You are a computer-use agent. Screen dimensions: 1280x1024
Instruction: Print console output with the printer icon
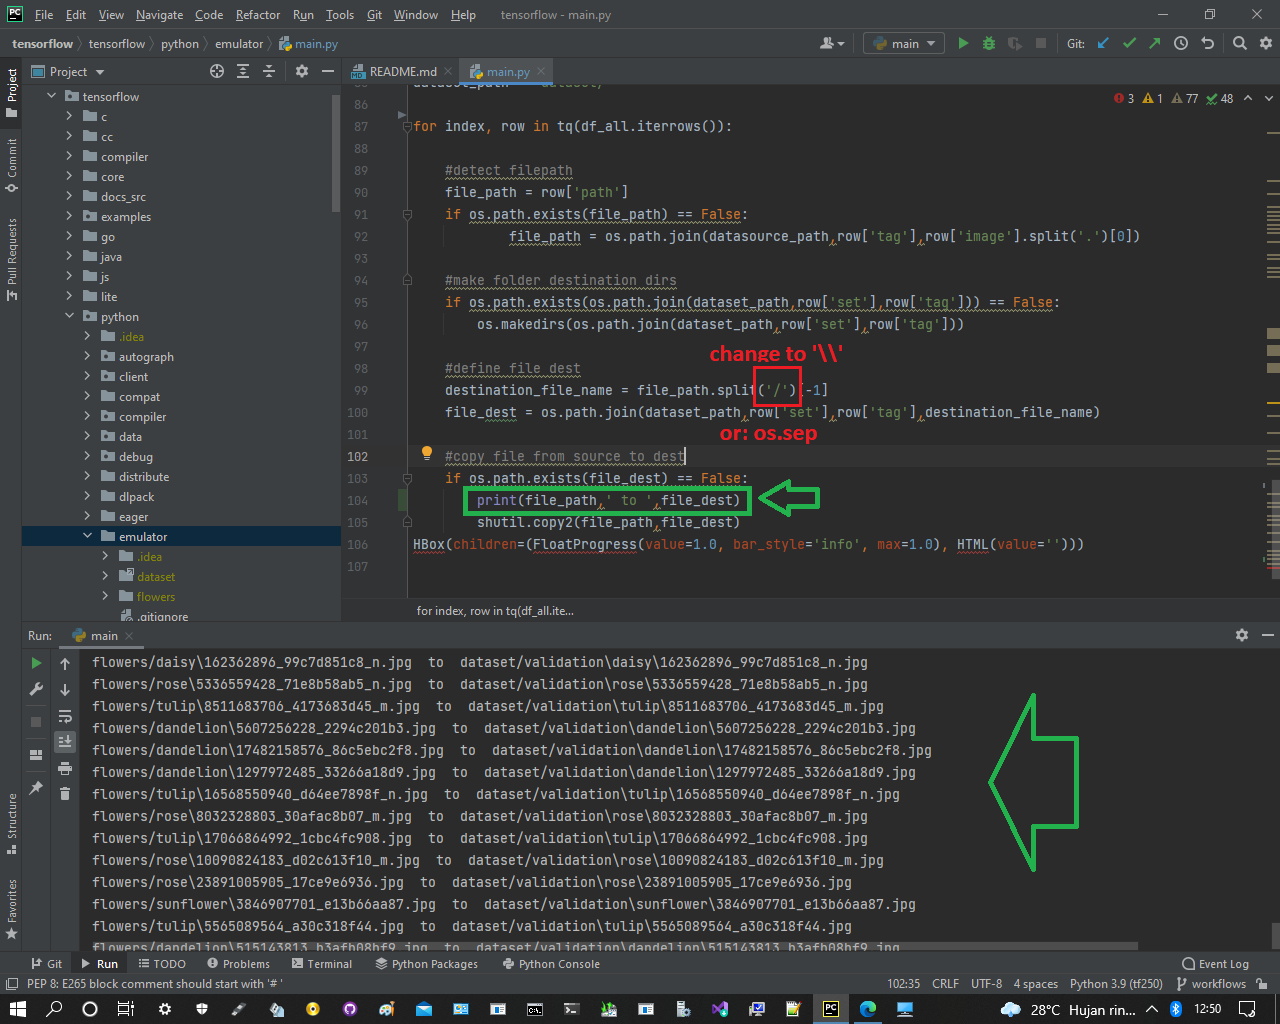[x=65, y=768]
